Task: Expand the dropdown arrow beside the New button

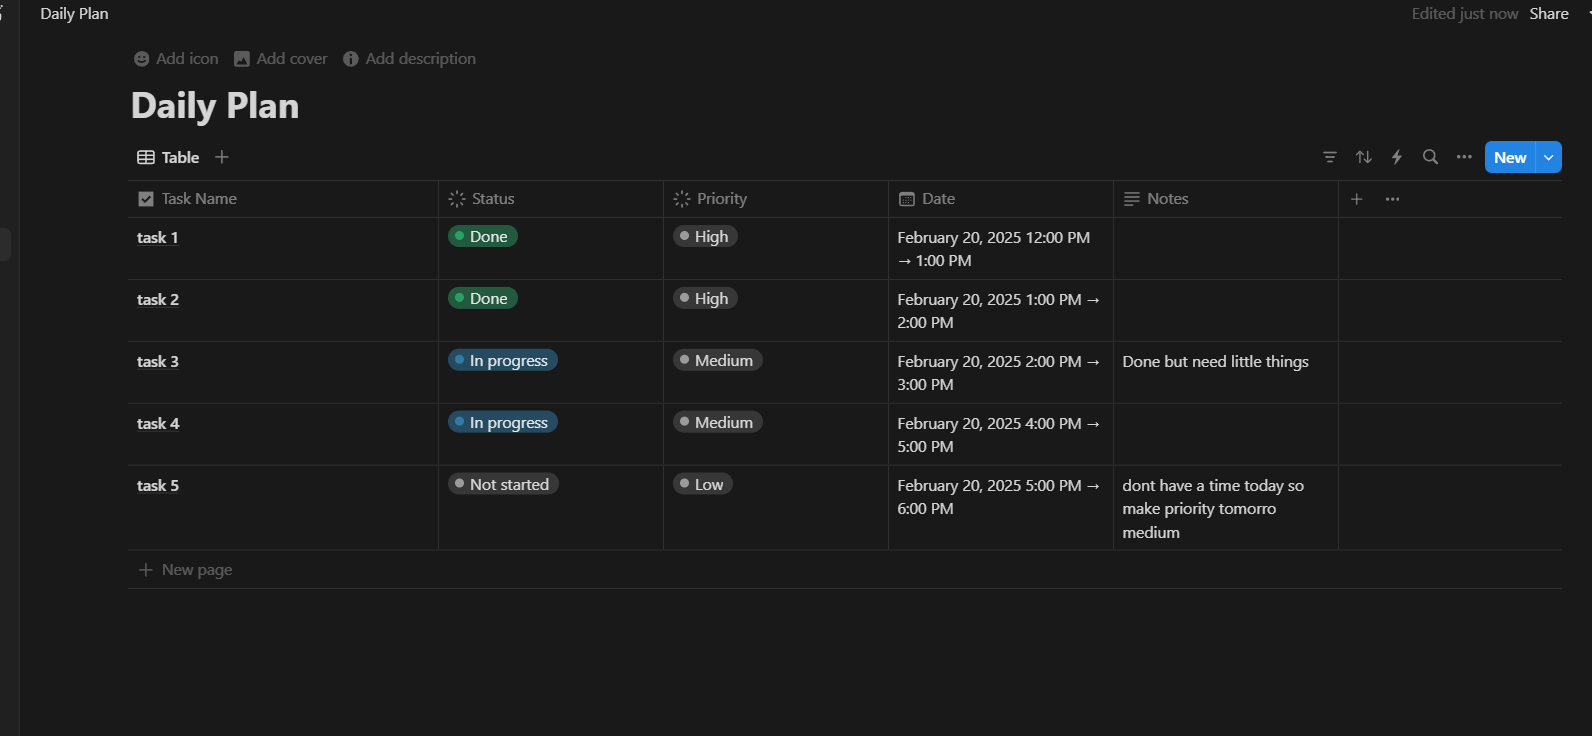Action: 1549,157
